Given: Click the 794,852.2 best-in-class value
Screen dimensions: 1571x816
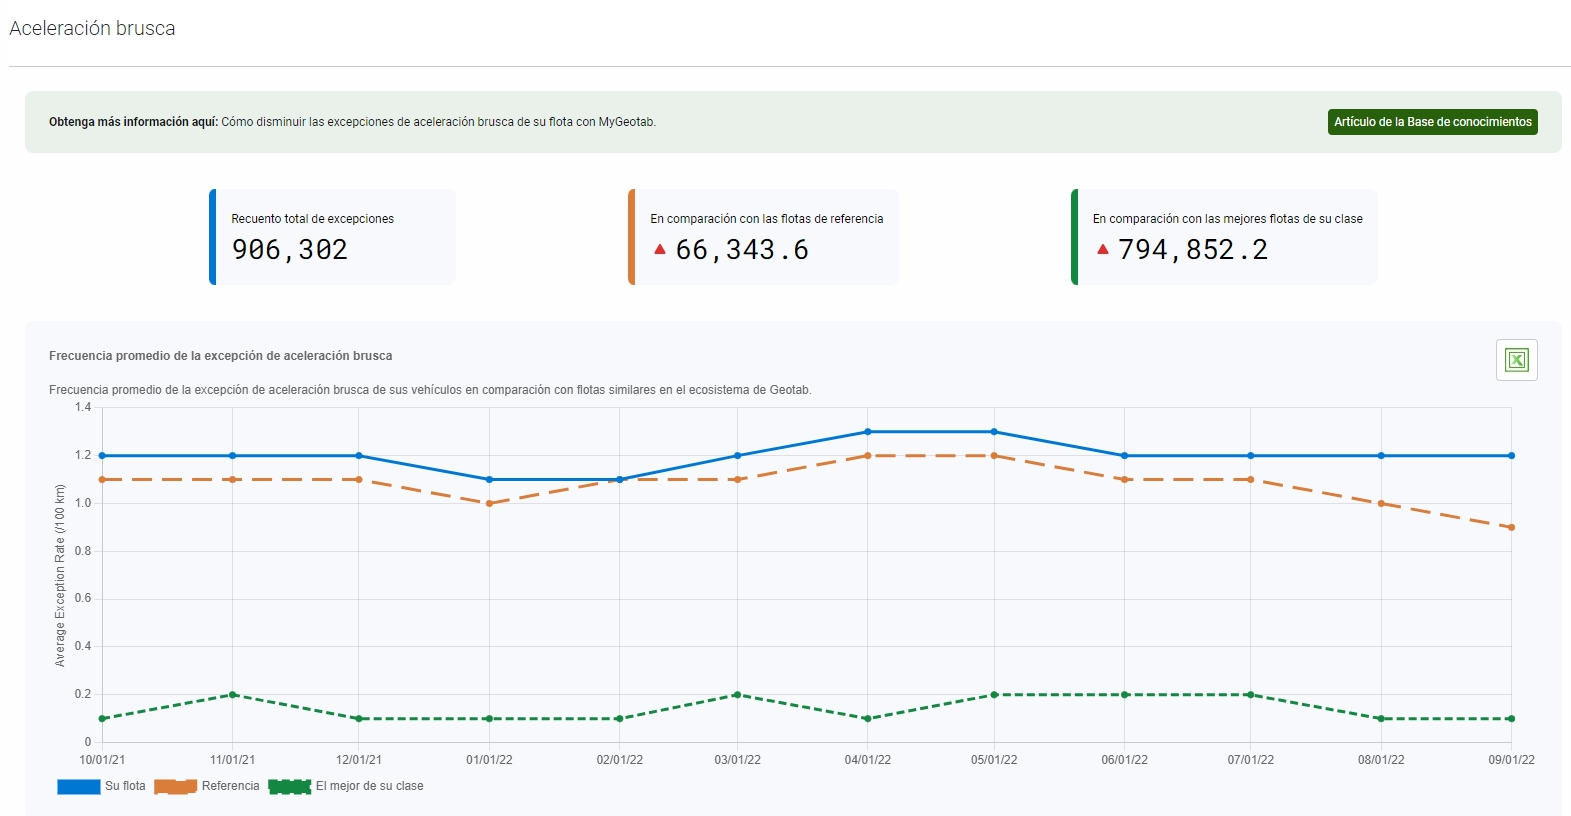Looking at the screenshot, I should (1192, 250).
